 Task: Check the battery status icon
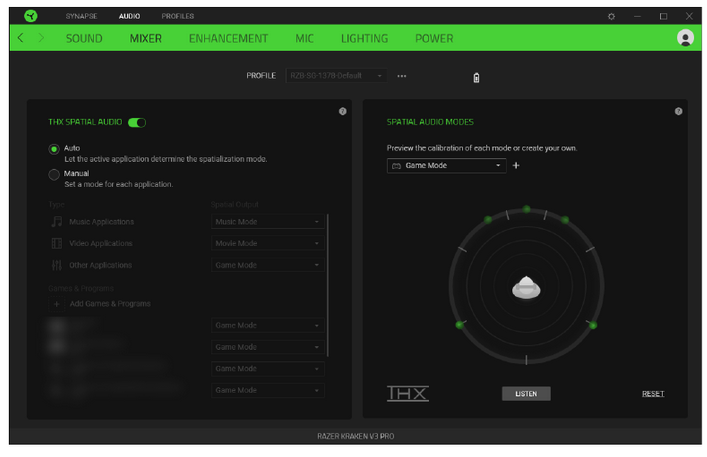coord(476,78)
